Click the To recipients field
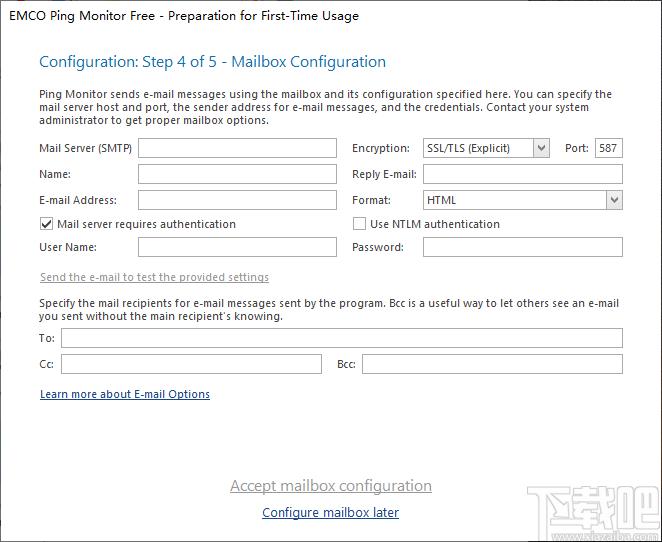 342,338
